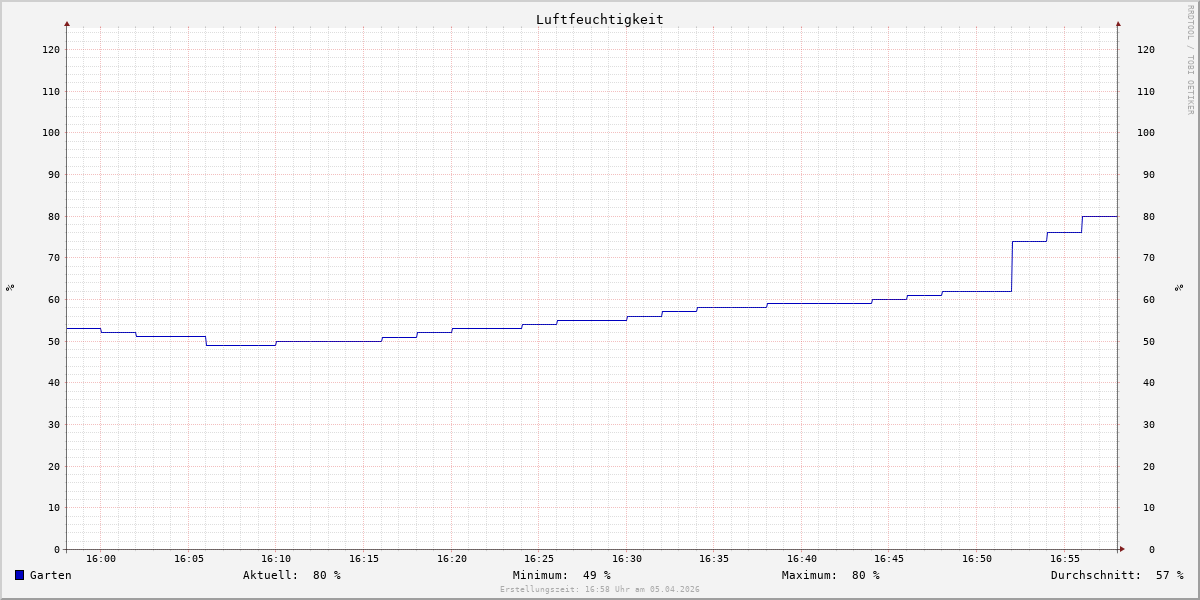Click the 16:55 time axis label
The image size is (1200, 600).
click(1065, 559)
